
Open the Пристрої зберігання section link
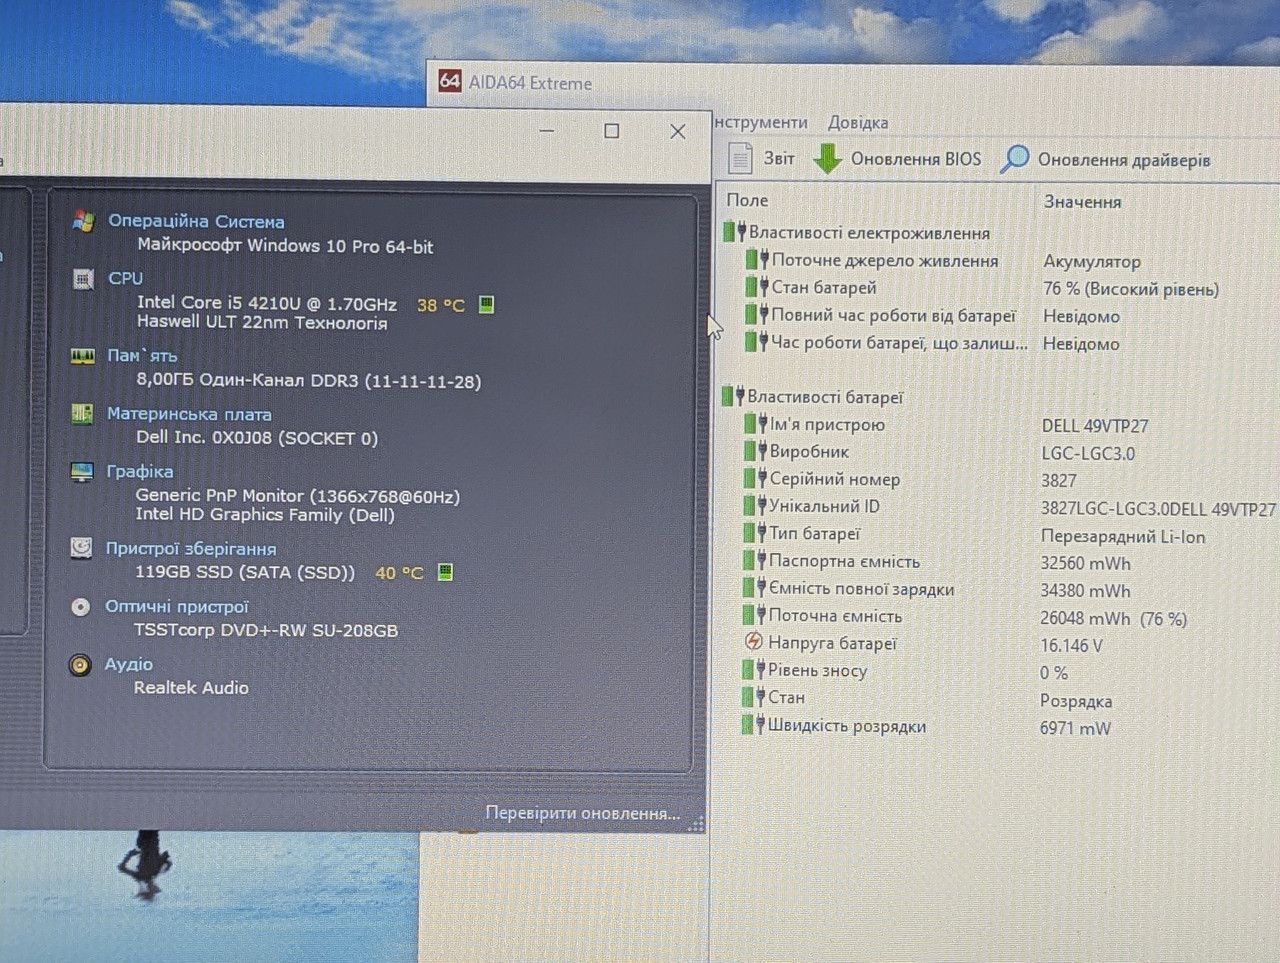[191, 549]
